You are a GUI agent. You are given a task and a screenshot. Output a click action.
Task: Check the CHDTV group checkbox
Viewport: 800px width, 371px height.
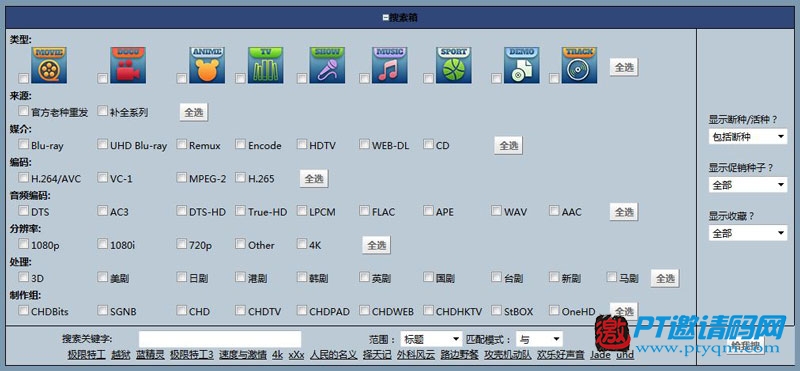(x=240, y=310)
